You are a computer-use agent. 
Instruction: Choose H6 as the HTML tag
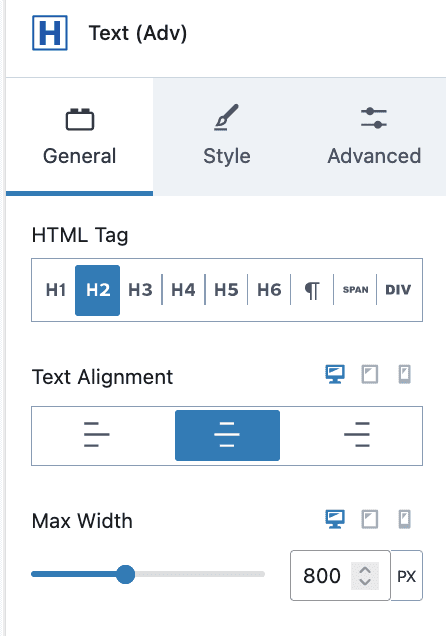(269, 290)
